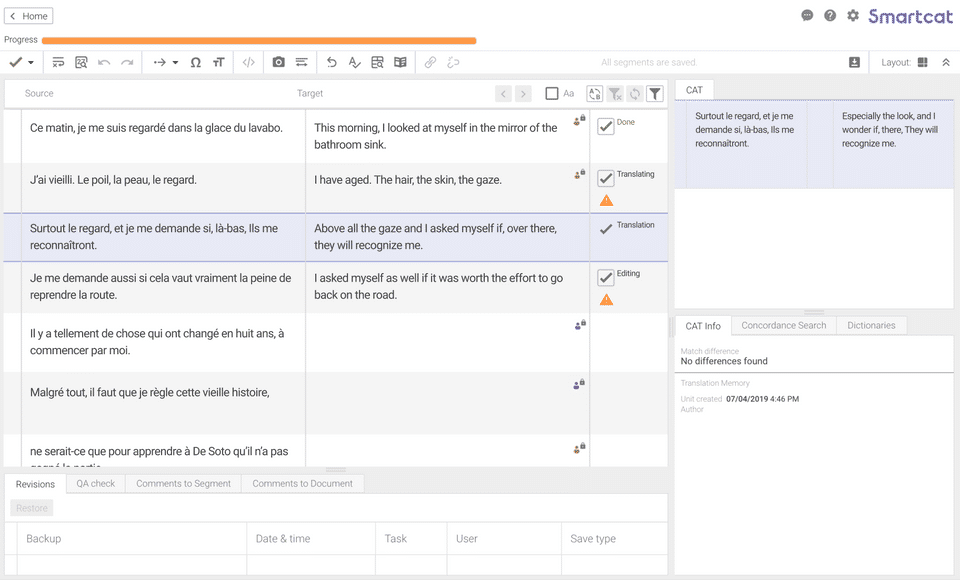960x580 pixels.
Task: Open the filter funnel icon
Action: coord(654,94)
